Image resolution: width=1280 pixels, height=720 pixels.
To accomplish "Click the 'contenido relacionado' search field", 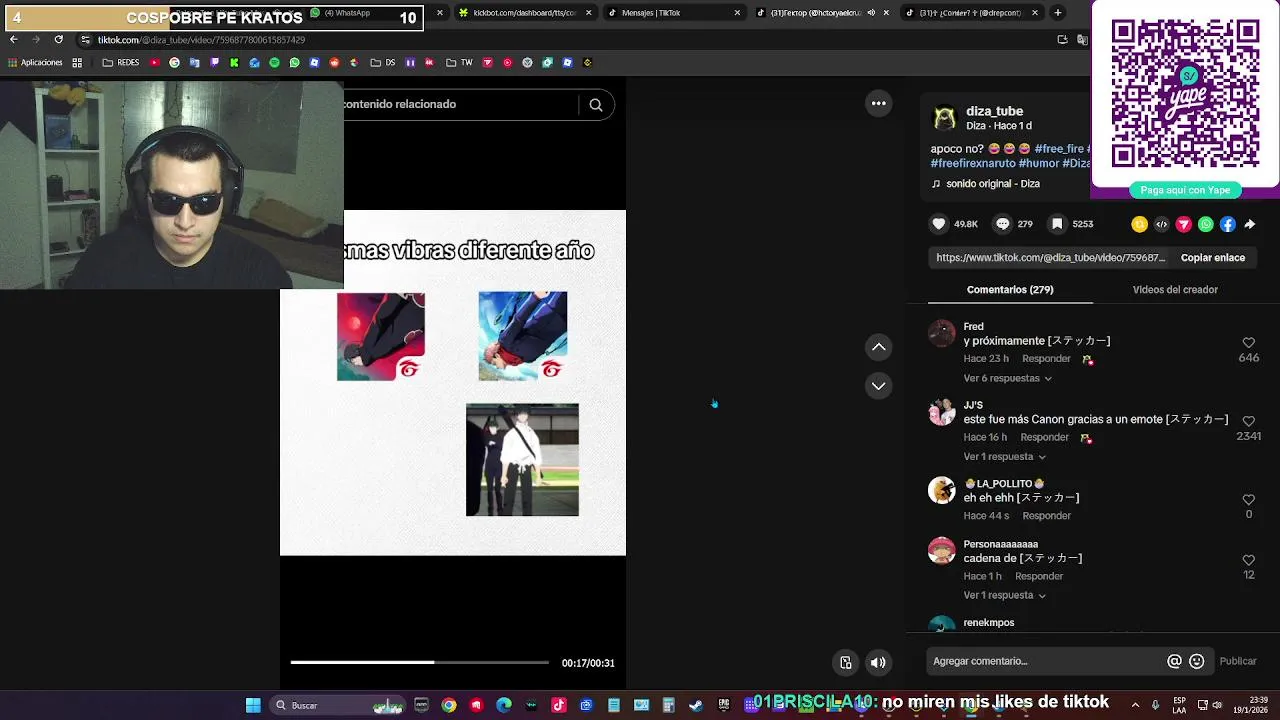I will coord(460,104).
